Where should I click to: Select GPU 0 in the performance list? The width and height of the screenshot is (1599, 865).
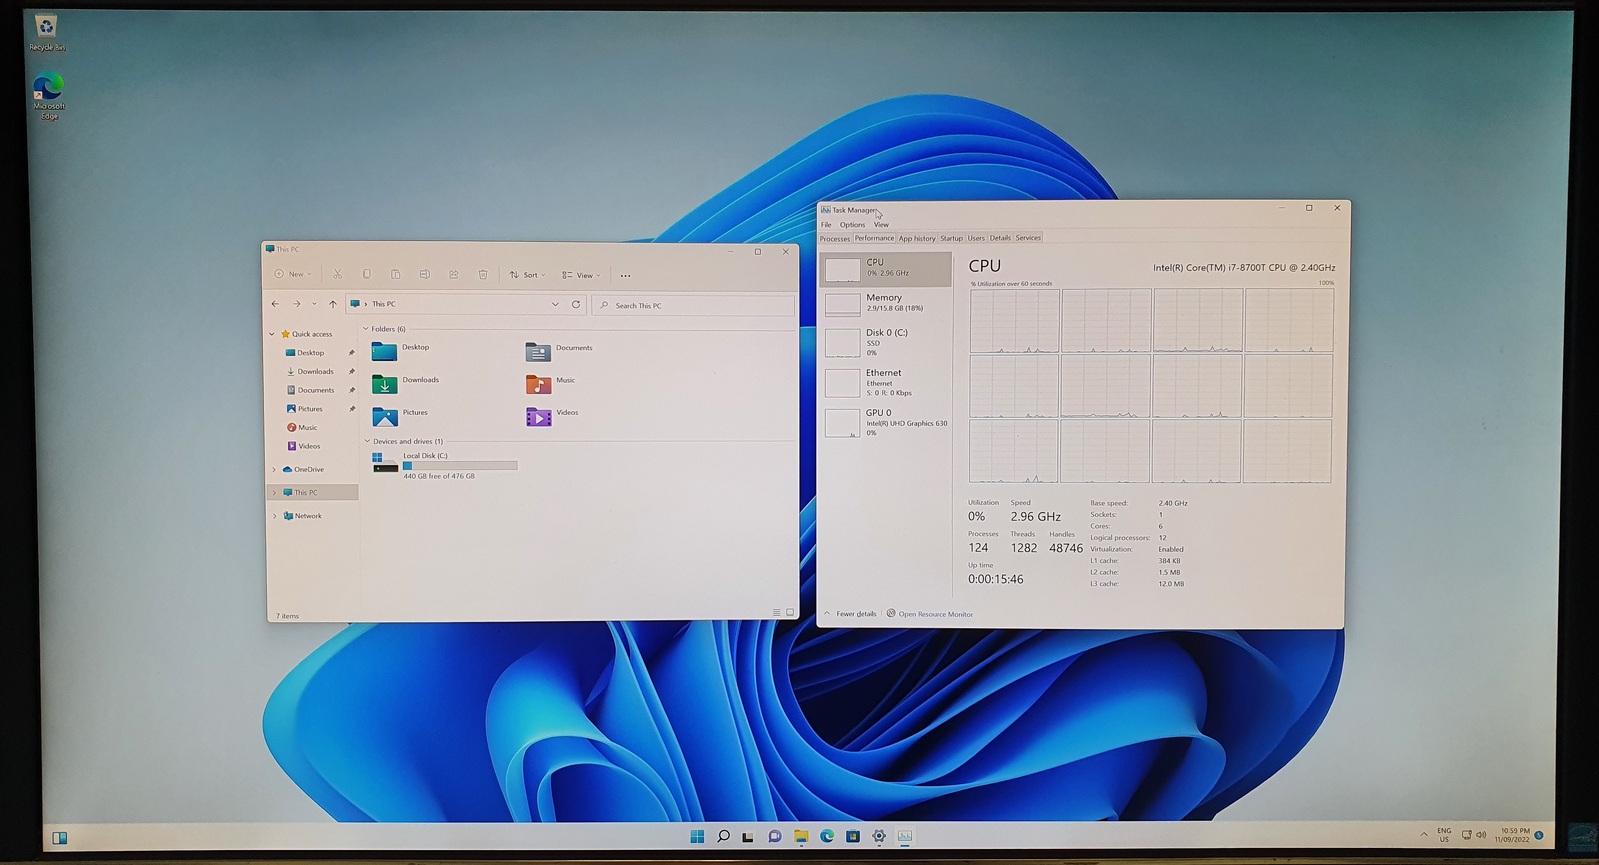(x=884, y=421)
